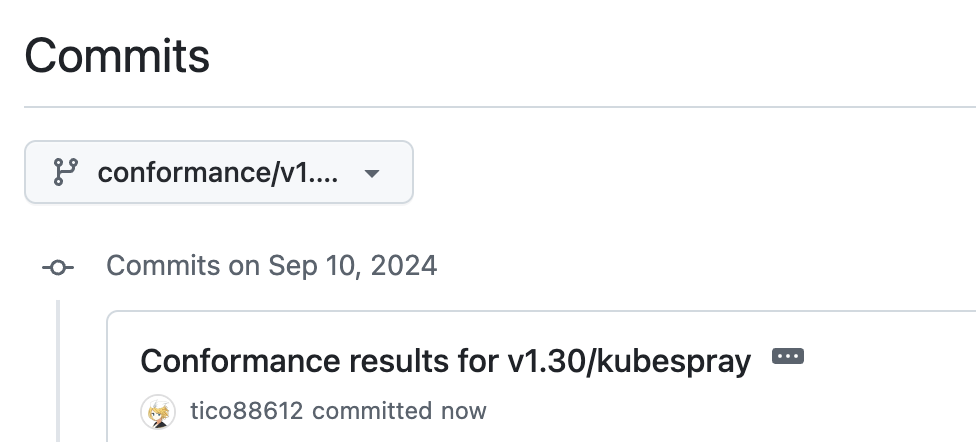
Task: Visit the tico88612 author profile link
Action: click(246, 411)
